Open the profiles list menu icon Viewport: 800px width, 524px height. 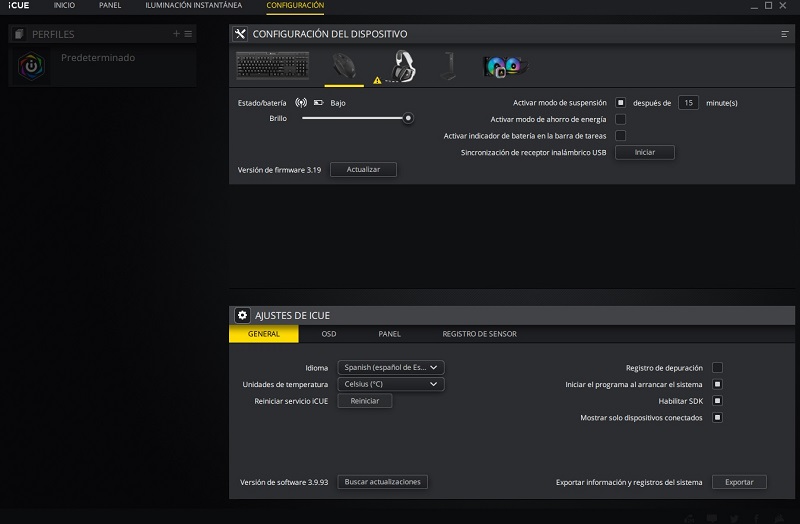188,34
